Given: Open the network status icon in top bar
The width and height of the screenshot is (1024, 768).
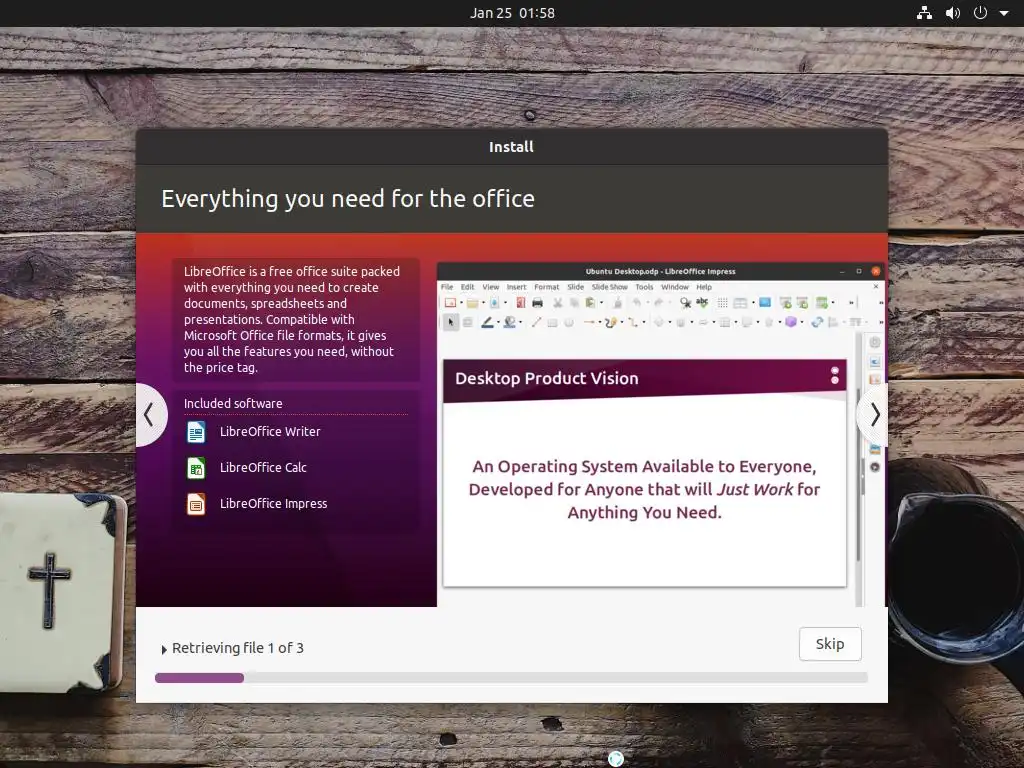Looking at the screenshot, I should point(924,12).
